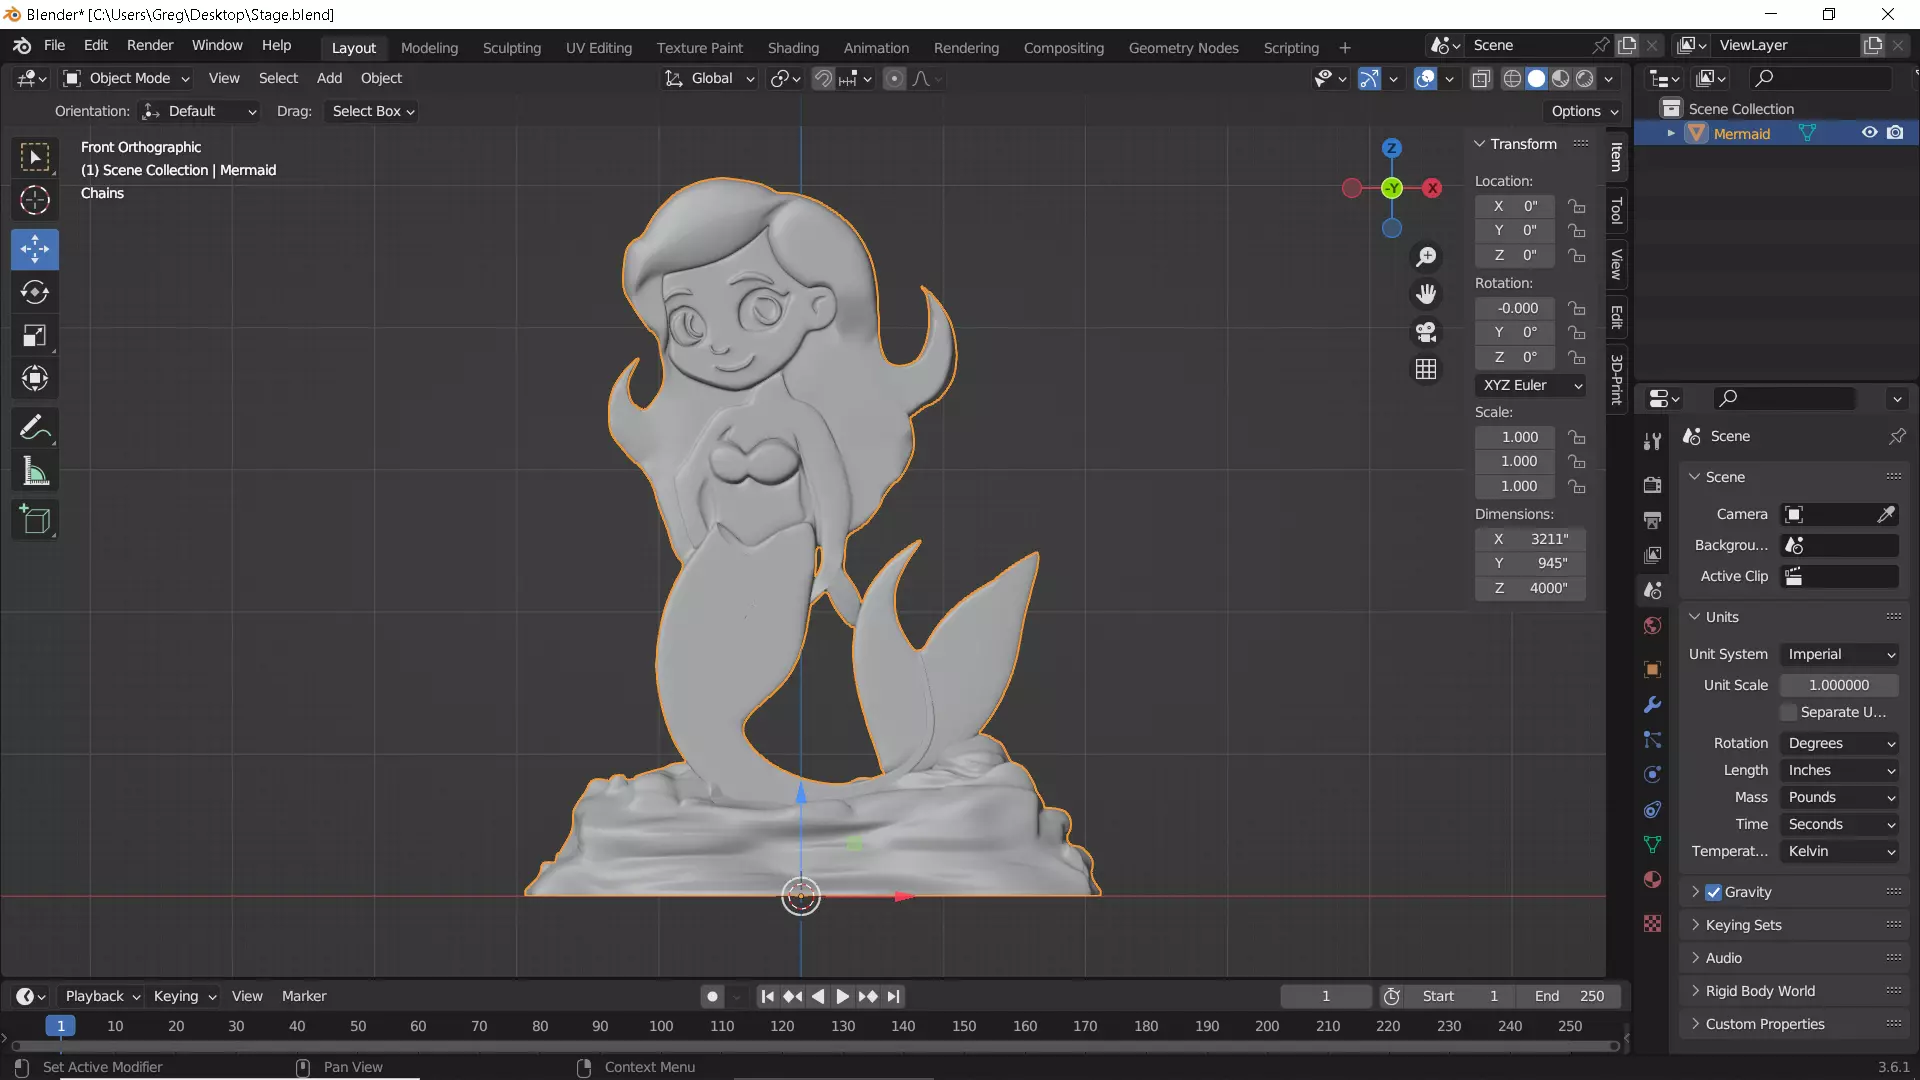The image size is (1920, 1080).
Task: Open the Tool properties tab wrench icon
Action: tap(1652, 441)
